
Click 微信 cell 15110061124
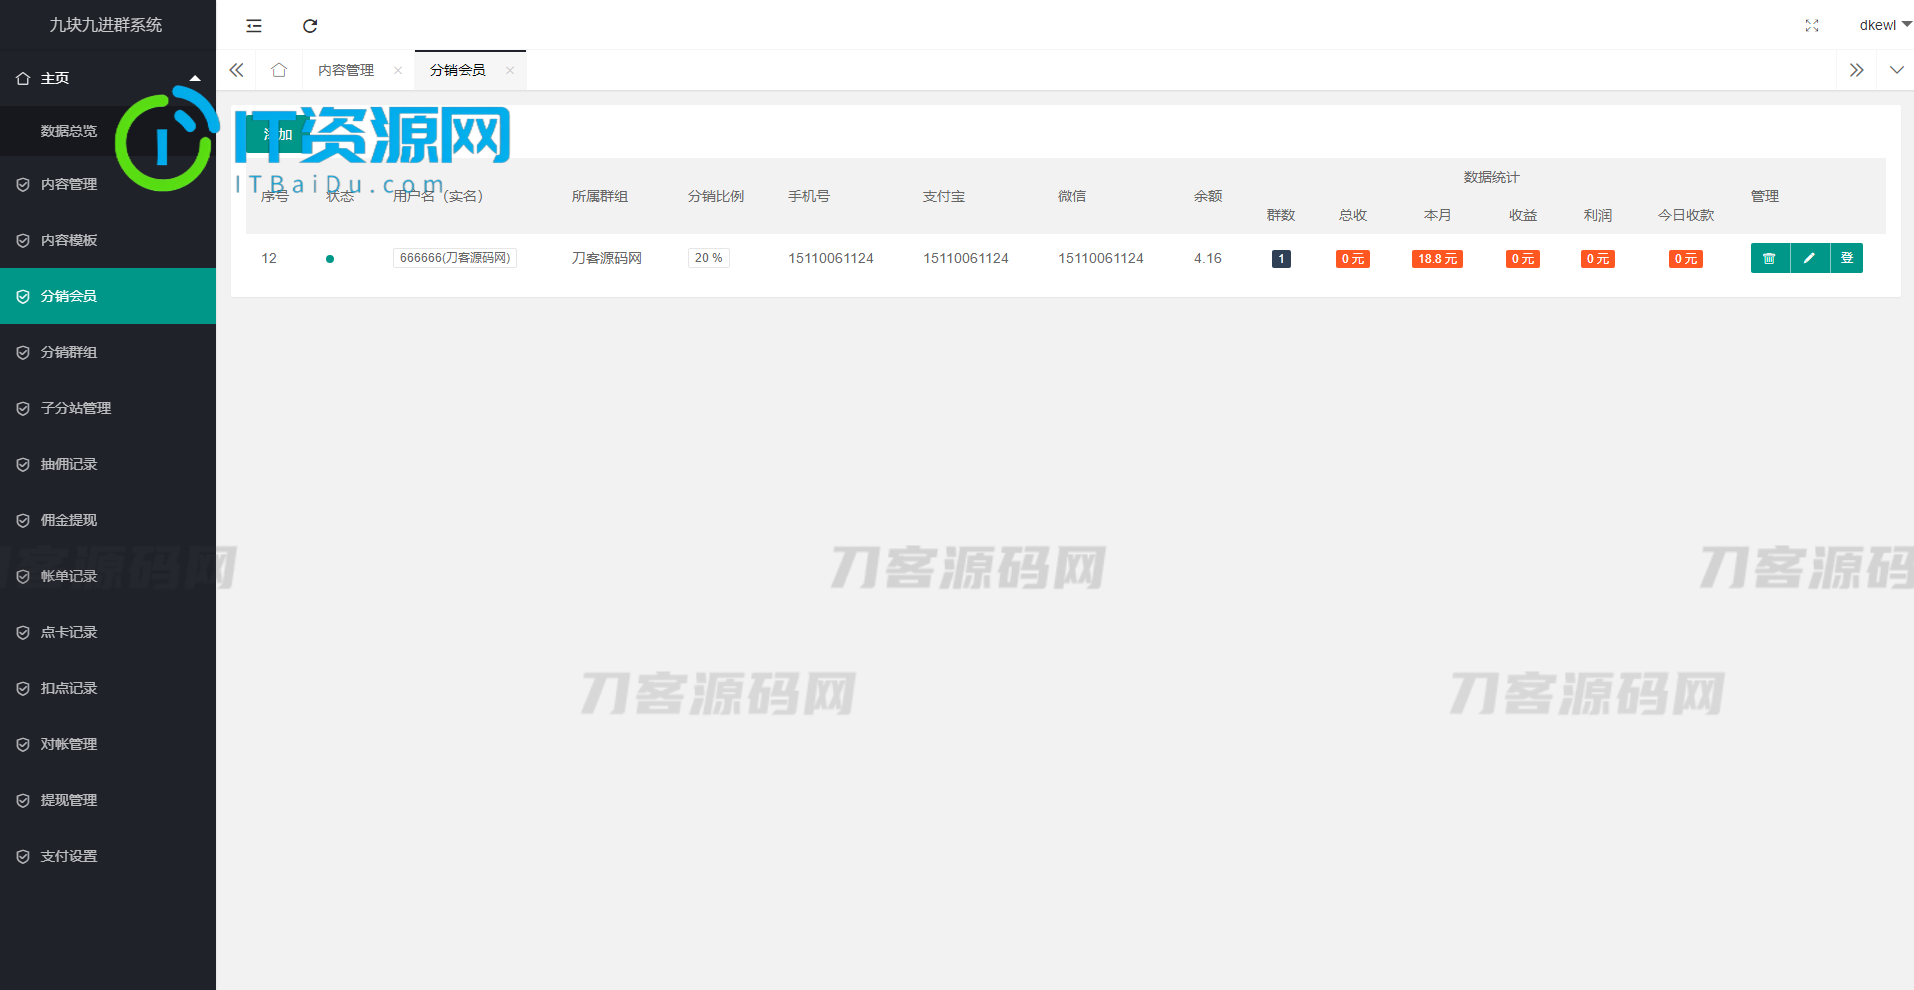coord(1101,258)
